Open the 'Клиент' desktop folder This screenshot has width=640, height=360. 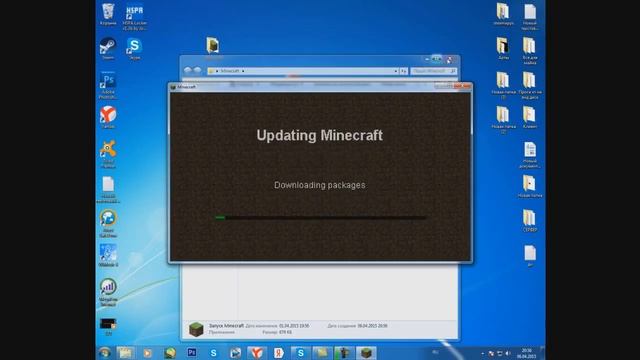click(x=530, y=117)
